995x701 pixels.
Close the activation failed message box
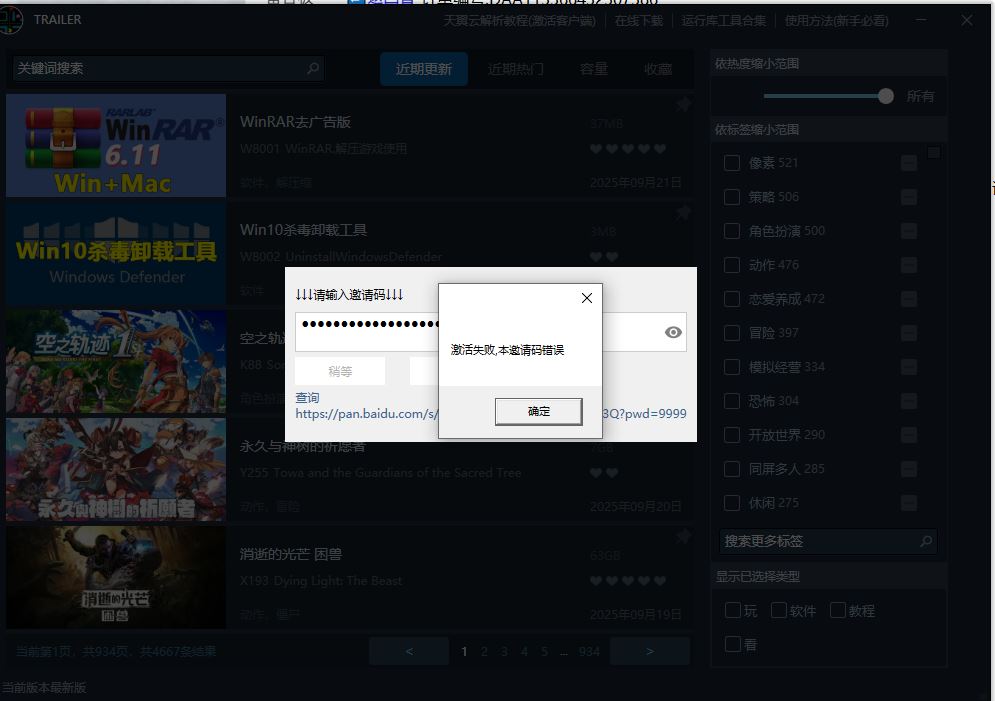click(x=587, y=298)
